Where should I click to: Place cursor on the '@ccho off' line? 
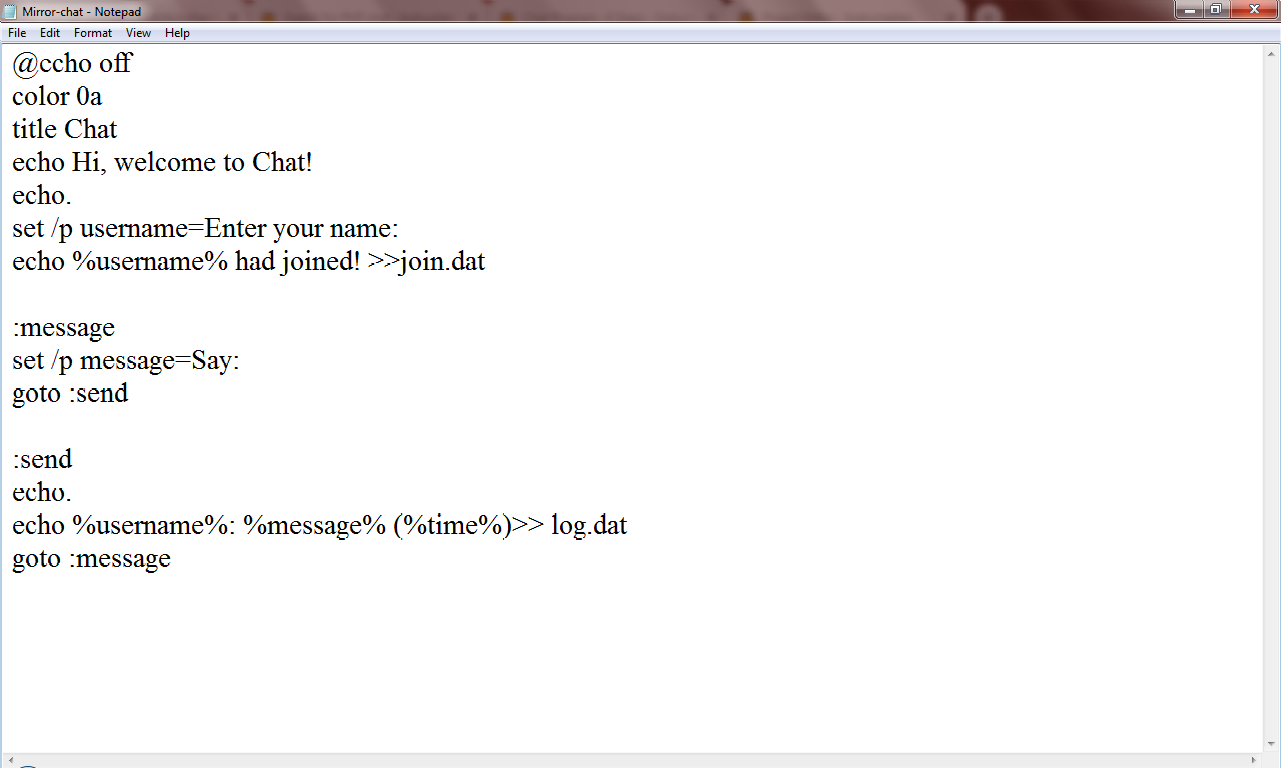(70, 63)
